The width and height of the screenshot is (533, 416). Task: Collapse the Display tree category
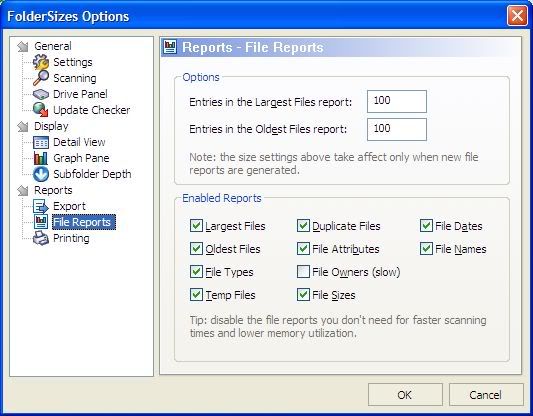[23, 126]
